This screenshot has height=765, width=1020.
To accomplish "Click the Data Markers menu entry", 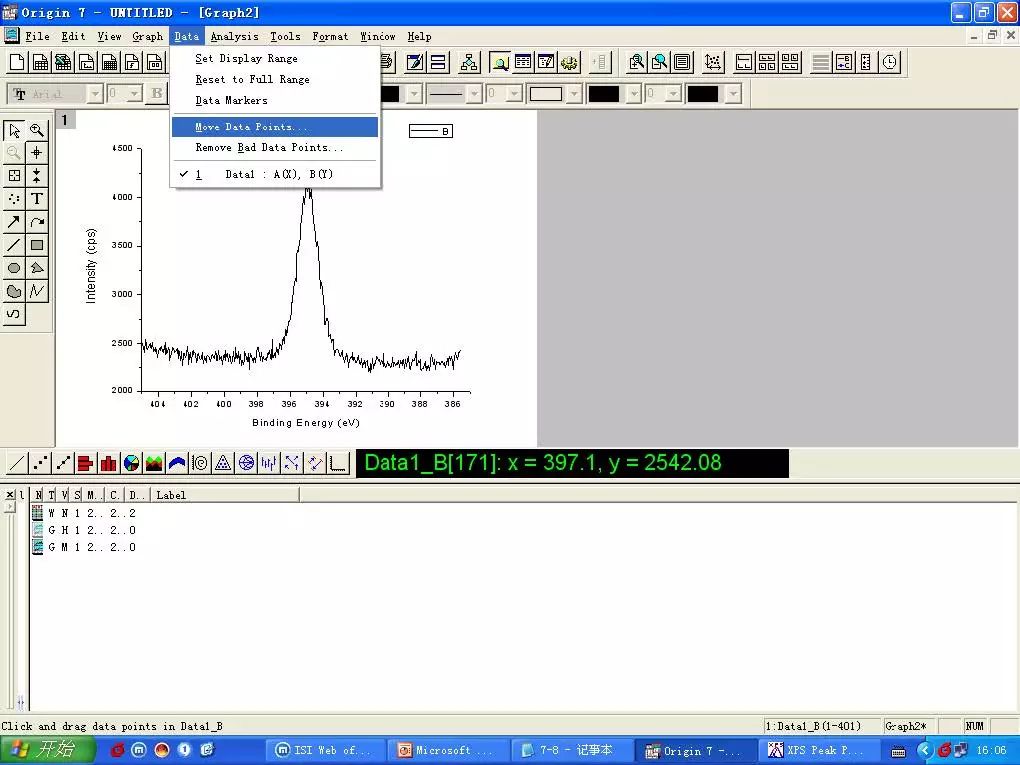I will pyautogui.click(x=275, y=100).
